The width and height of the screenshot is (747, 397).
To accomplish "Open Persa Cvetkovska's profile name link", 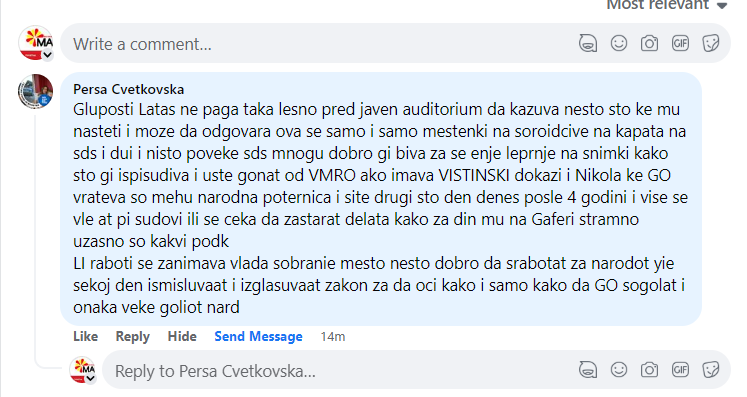I will tap(129, 89).
